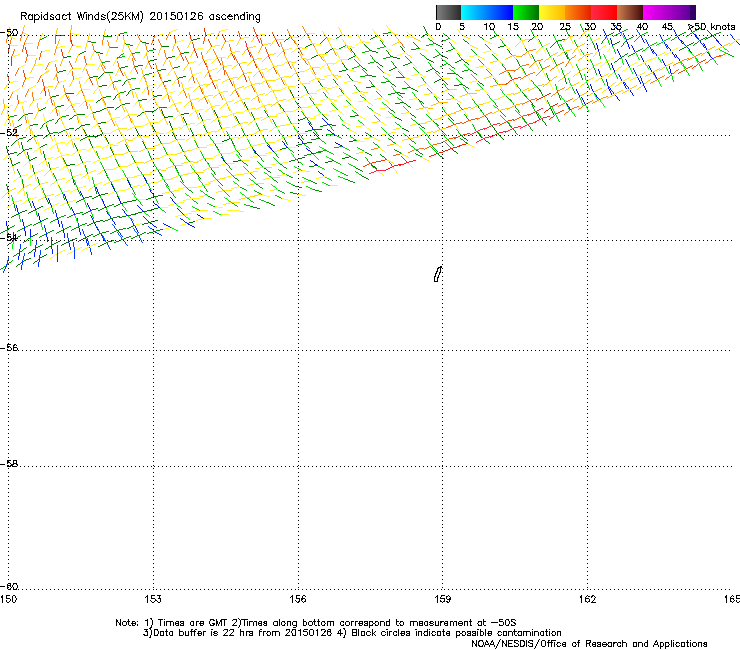Click the '-56' latitude axis label

coord(9,348)
